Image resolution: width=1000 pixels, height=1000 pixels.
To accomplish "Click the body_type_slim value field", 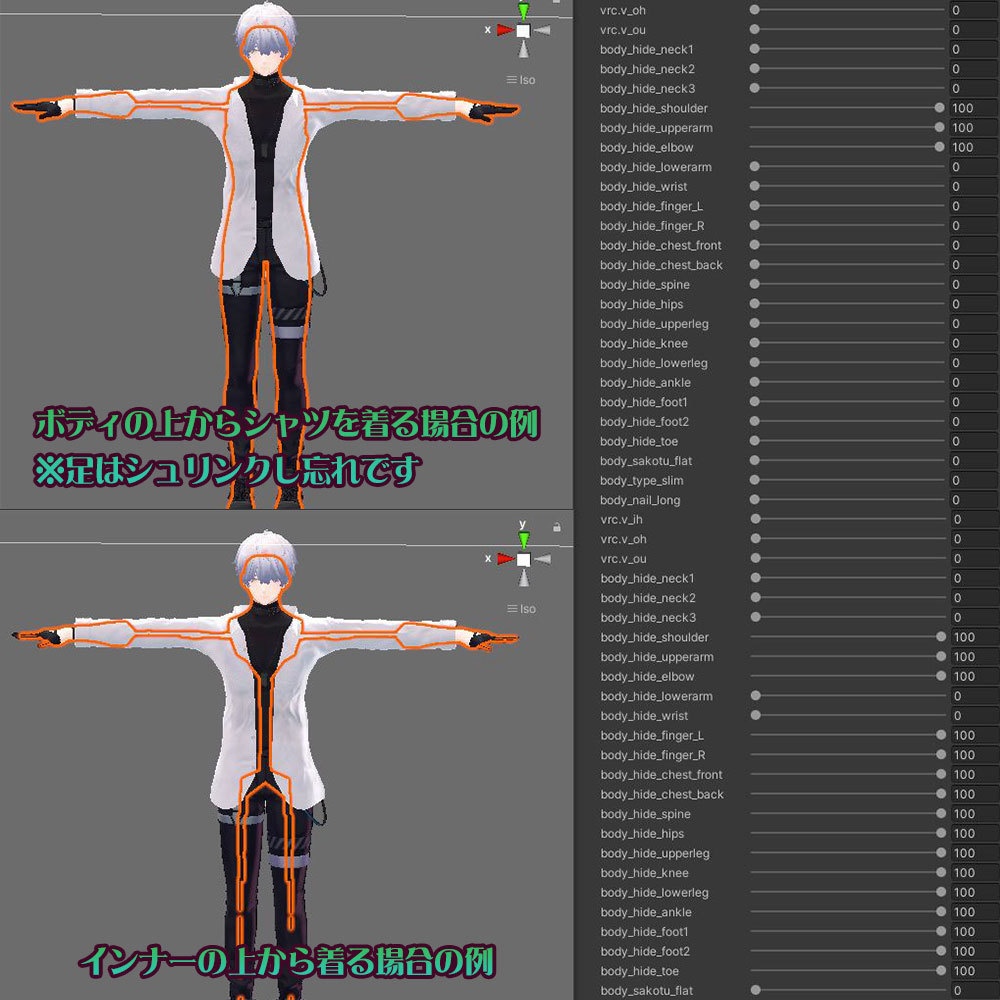I will (974, 480).
